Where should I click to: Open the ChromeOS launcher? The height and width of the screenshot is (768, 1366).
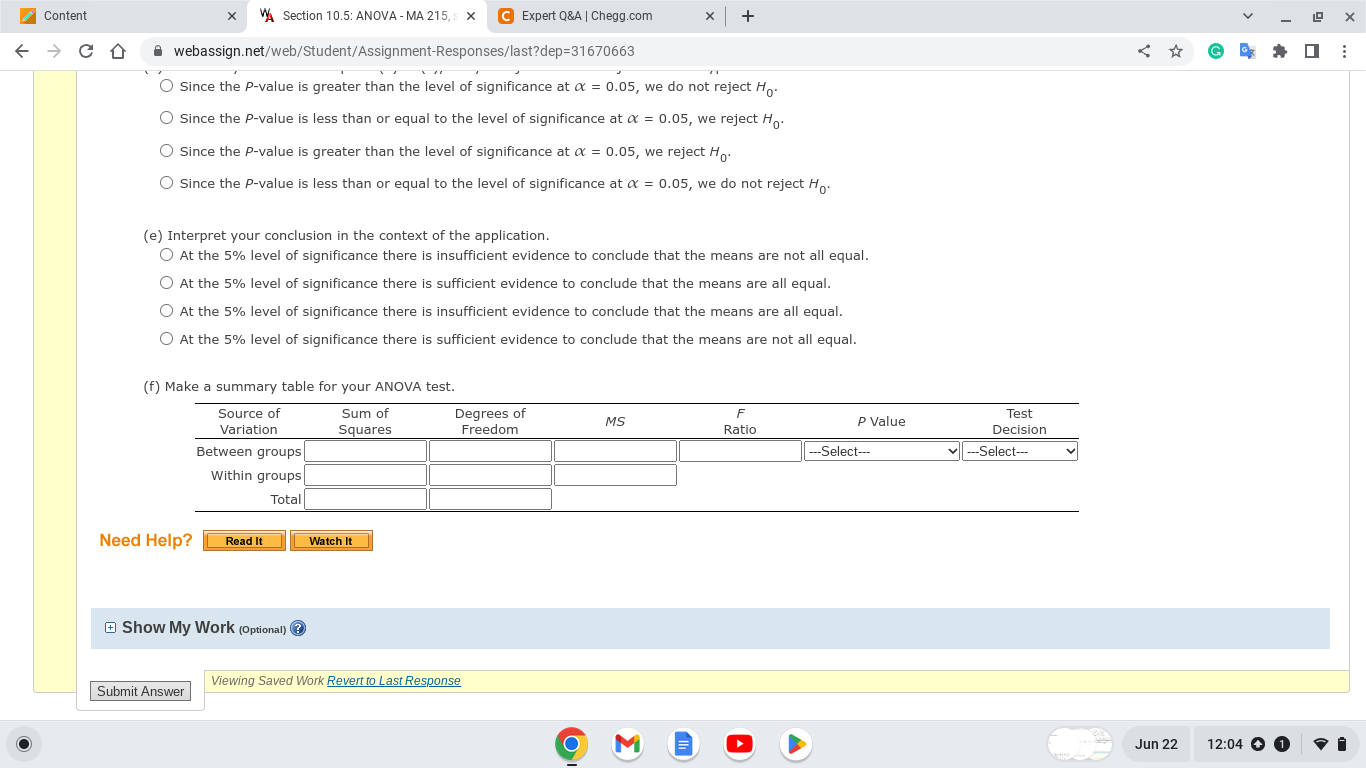[x=25, y=744]
